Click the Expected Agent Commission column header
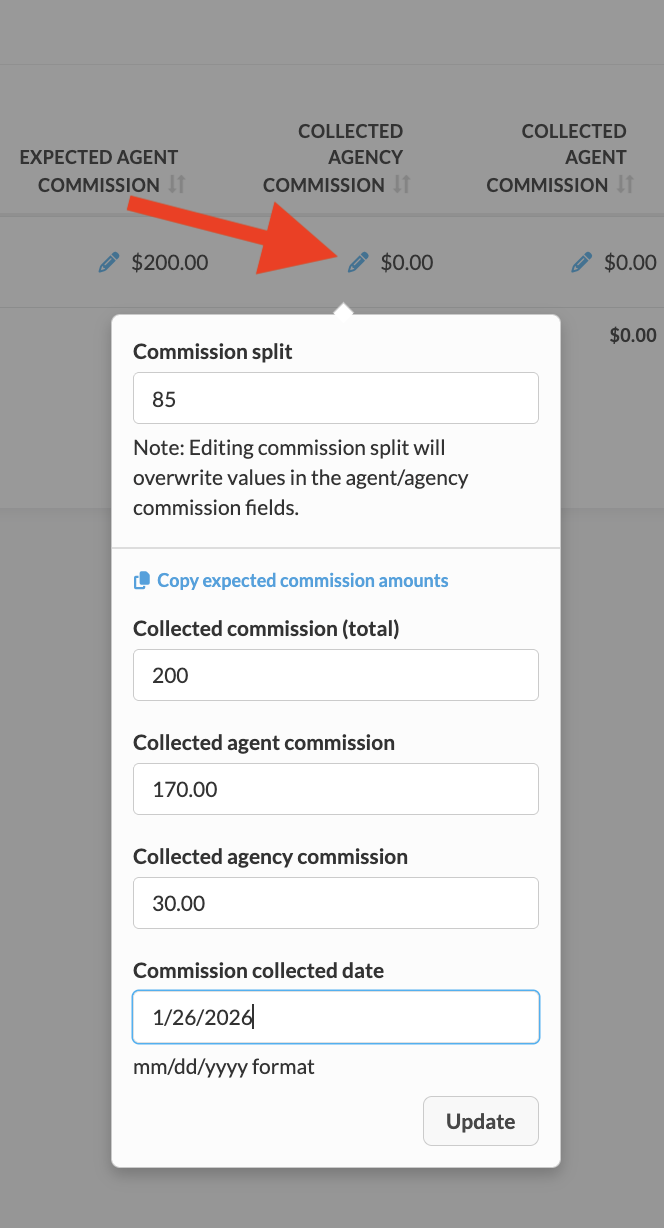 [x=98, y=171]
